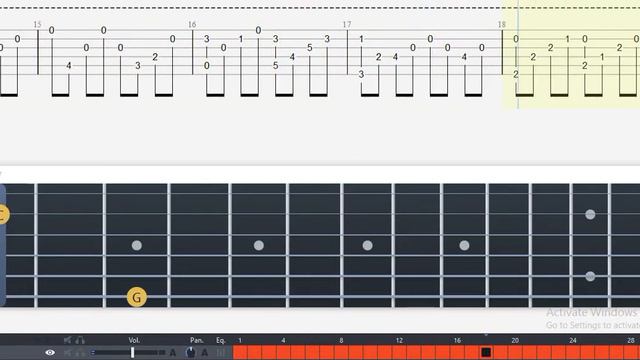
Task: Open the track equalizer icon
Action: [220, 352]
